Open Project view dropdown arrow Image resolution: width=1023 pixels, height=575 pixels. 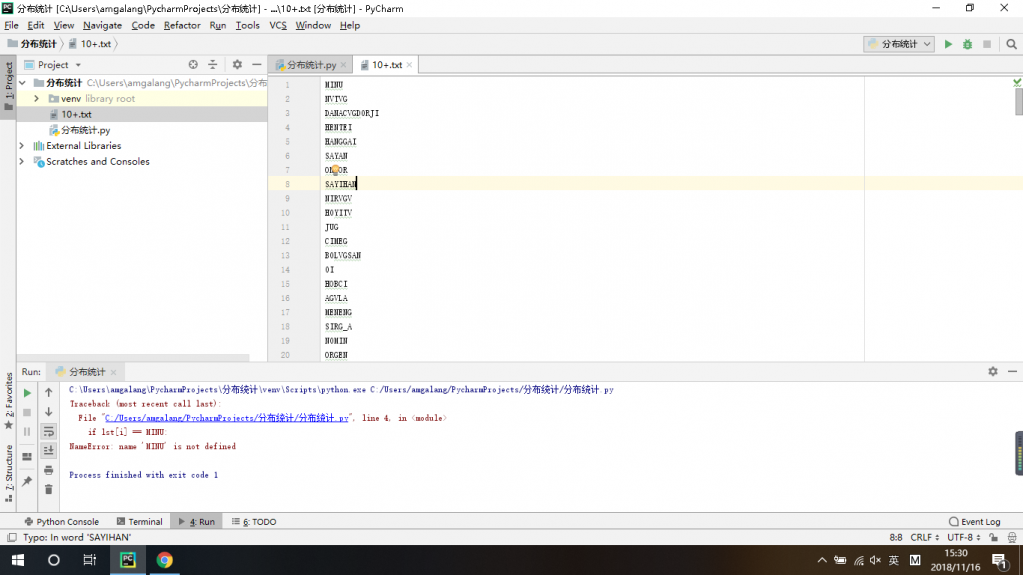coord(78,65)
